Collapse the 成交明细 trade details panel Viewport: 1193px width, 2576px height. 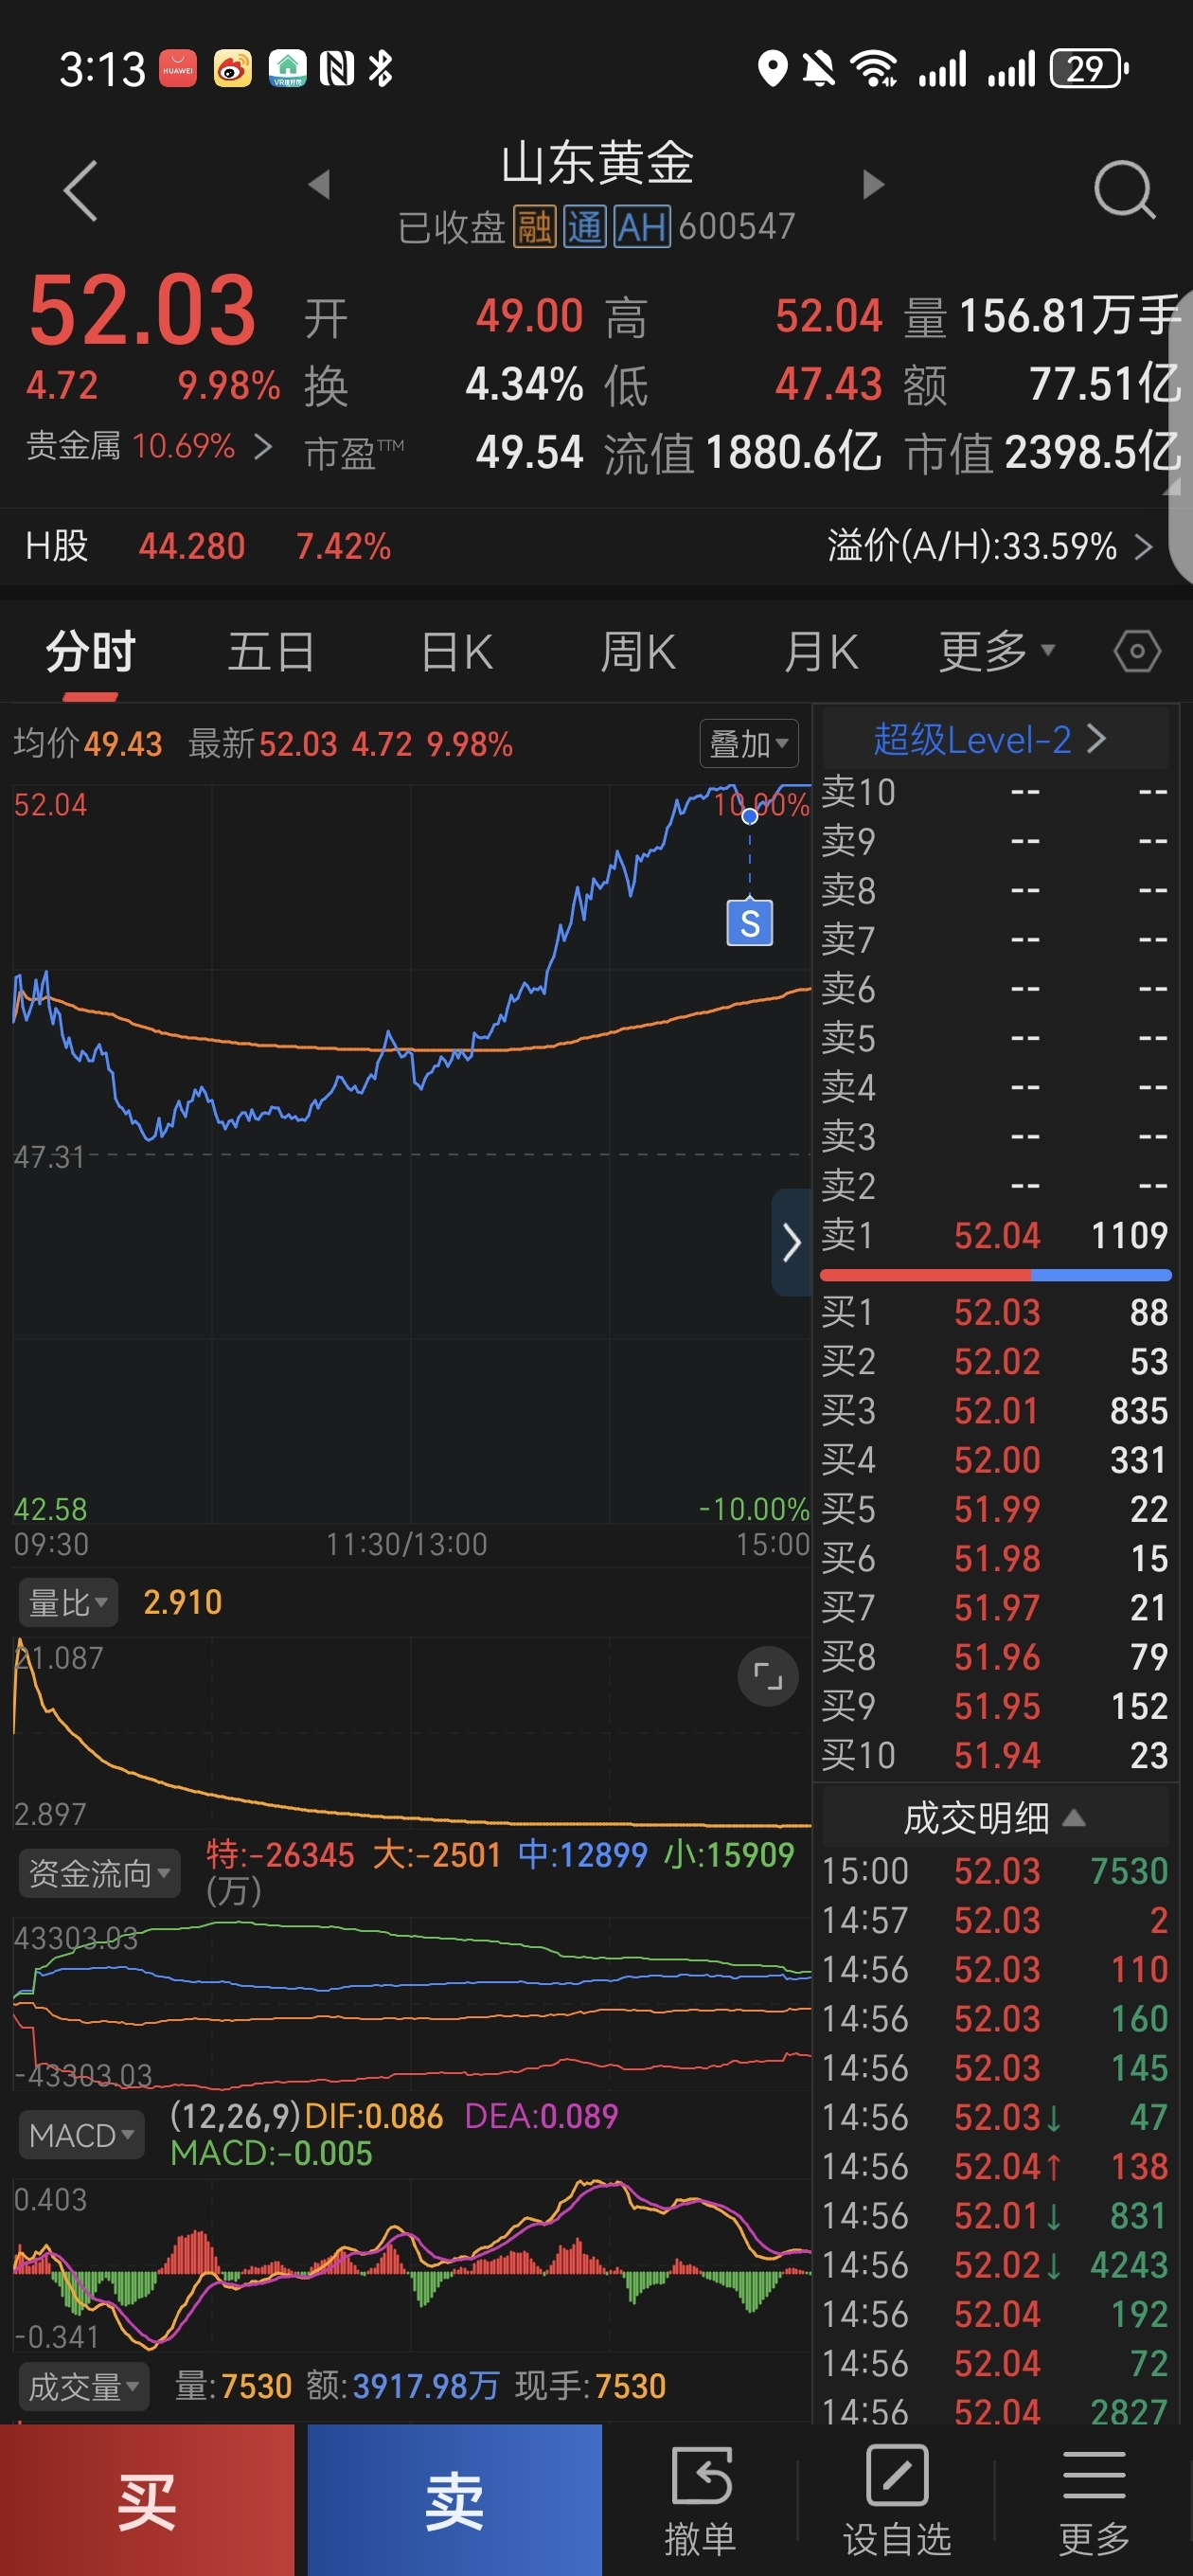click(x=995, y=1817)
